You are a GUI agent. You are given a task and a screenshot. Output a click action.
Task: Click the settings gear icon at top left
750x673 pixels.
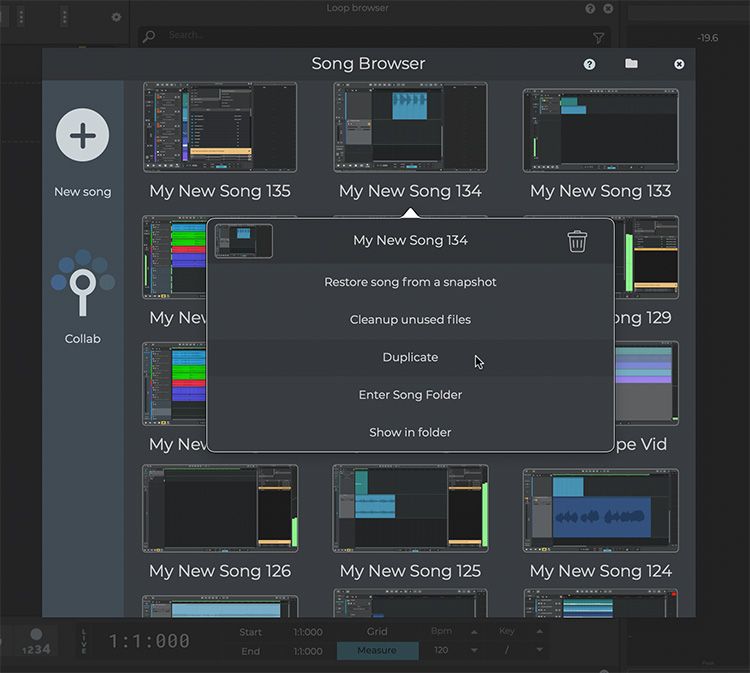pyautogui.click(x=116, y=17)
